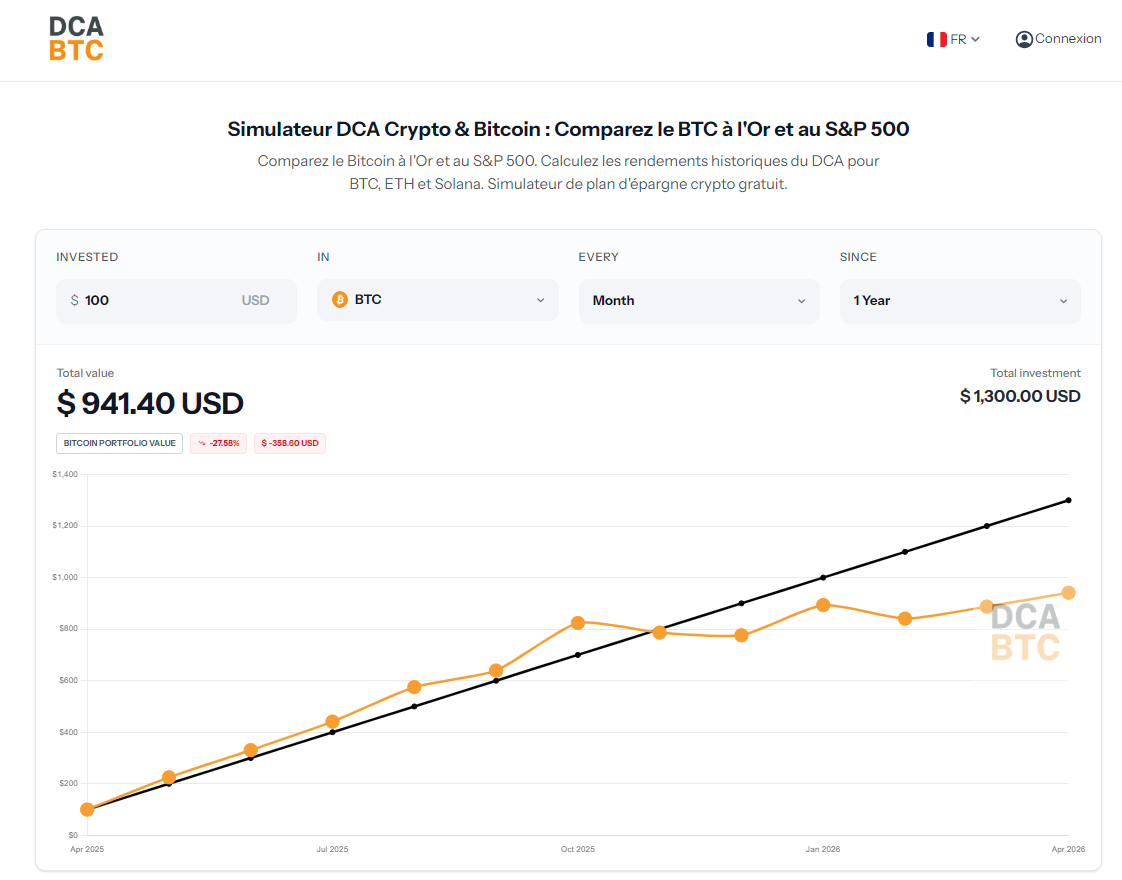Click the dollar sign in the -358.60 USD badge
The width and height of the screenshot is (1122, 880).
click(x=263, y=443)
